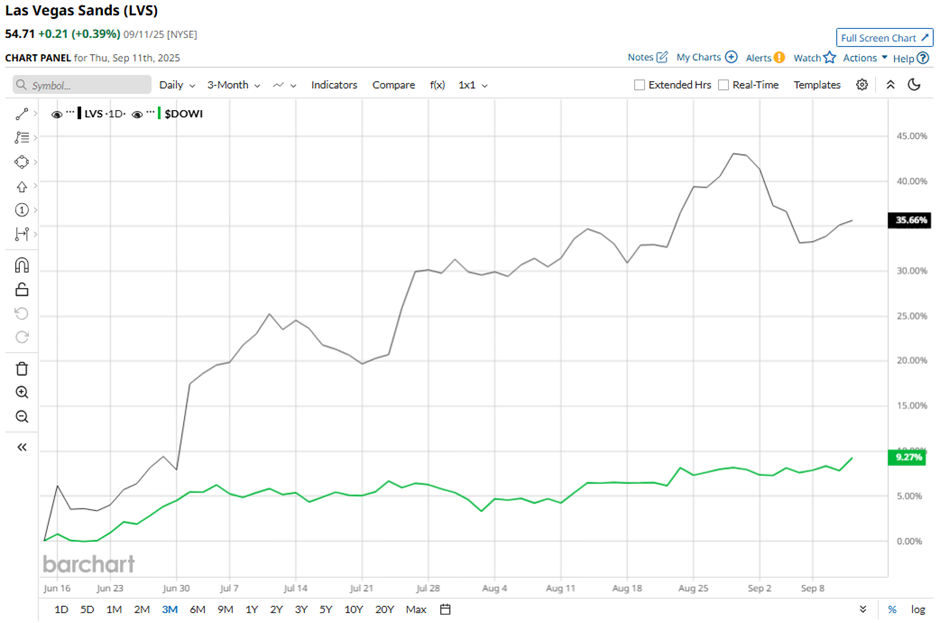The height and width of the screenshot is (623, 940).
Task: Click the black LVS color swatch
Action: coord(79,113)
